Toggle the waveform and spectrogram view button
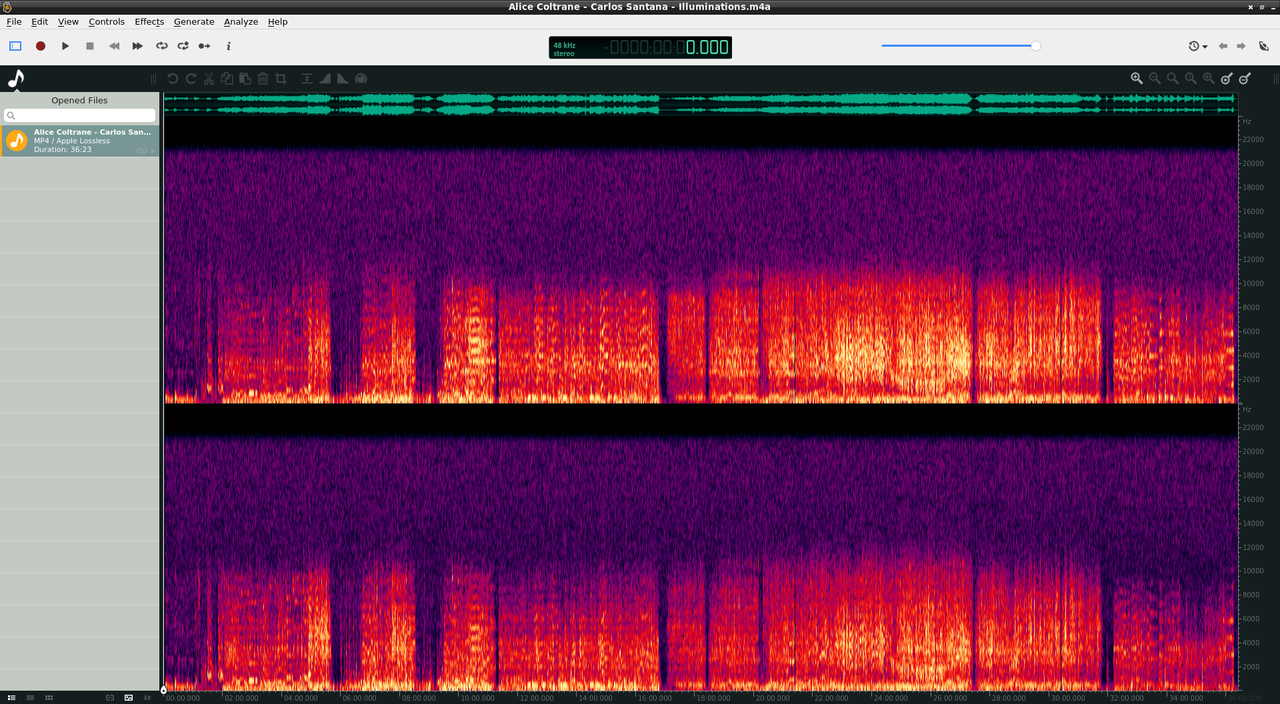Image resolution: width=1280 pixels, height=704 pixels. click(129, 697)
